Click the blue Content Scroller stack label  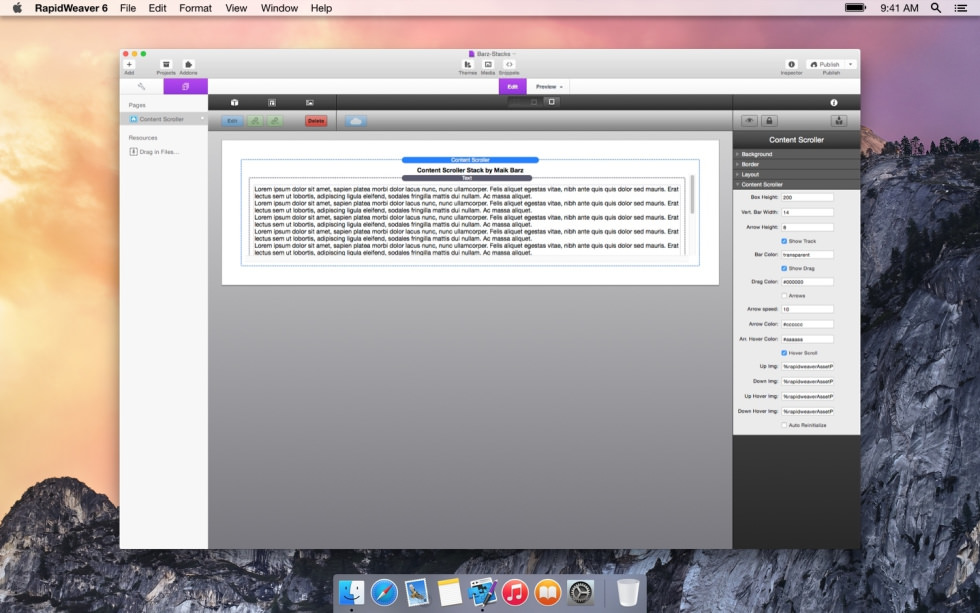(470, 160)
